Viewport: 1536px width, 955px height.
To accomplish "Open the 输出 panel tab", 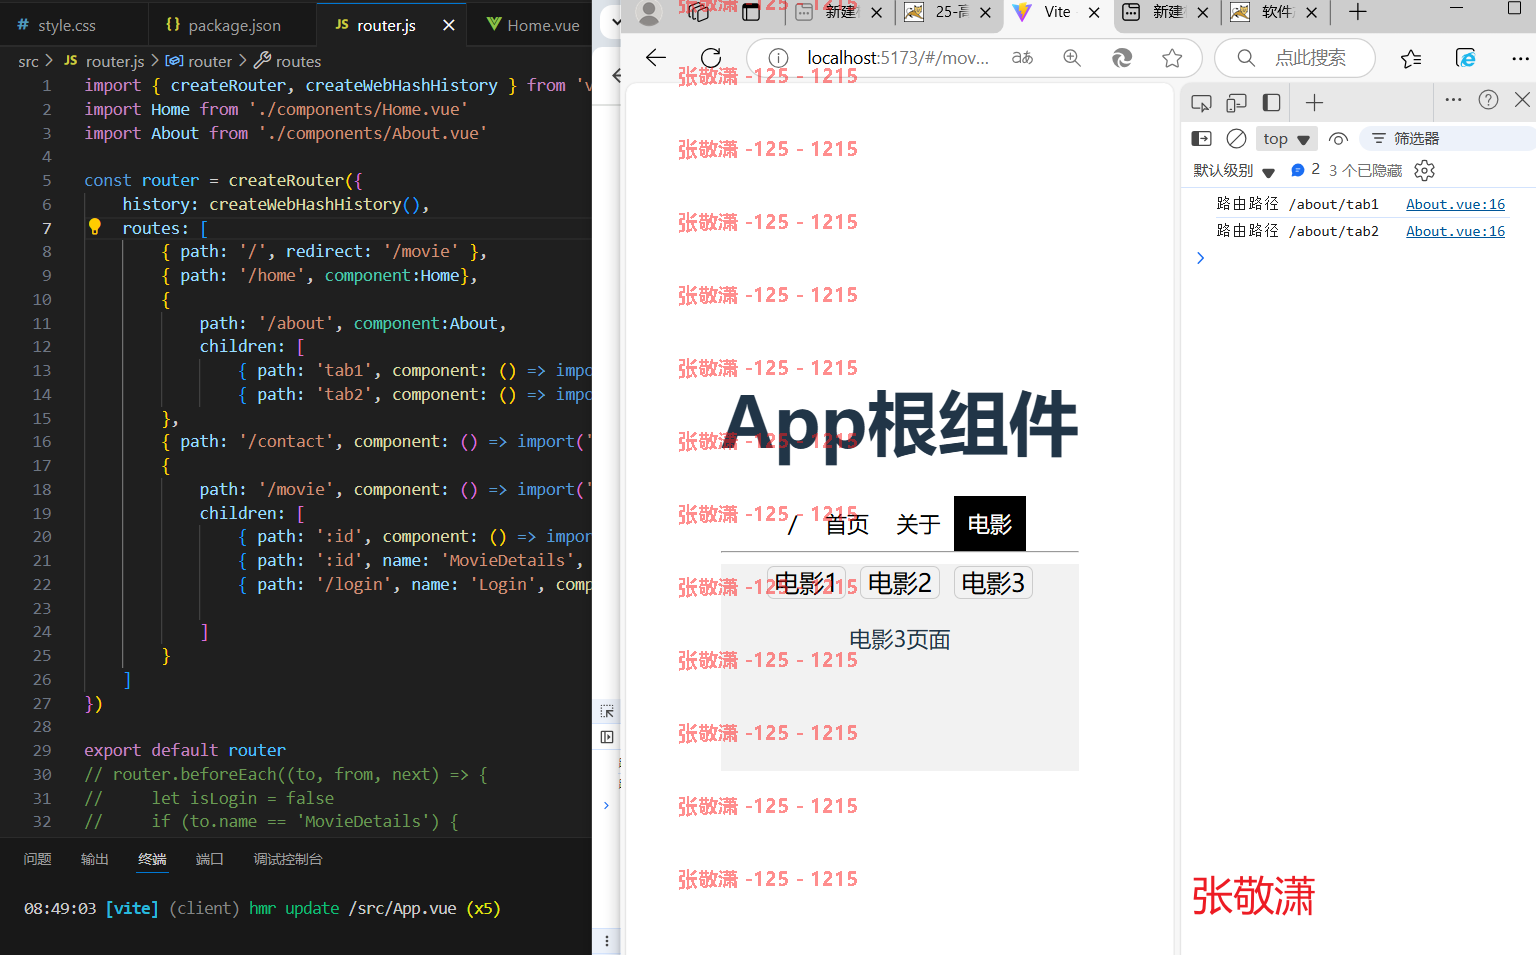I will (x=95, y=859).
